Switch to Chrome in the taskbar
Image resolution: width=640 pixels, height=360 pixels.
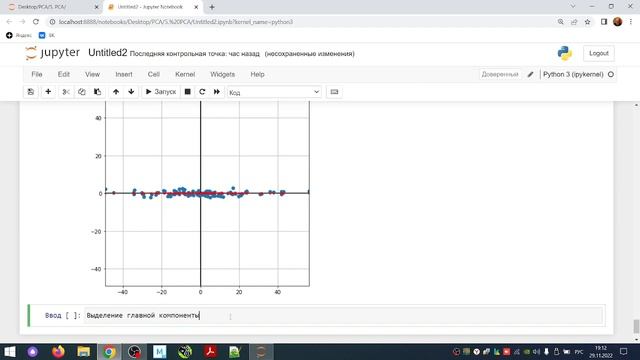pyautogui.click(x=109, y=351)
